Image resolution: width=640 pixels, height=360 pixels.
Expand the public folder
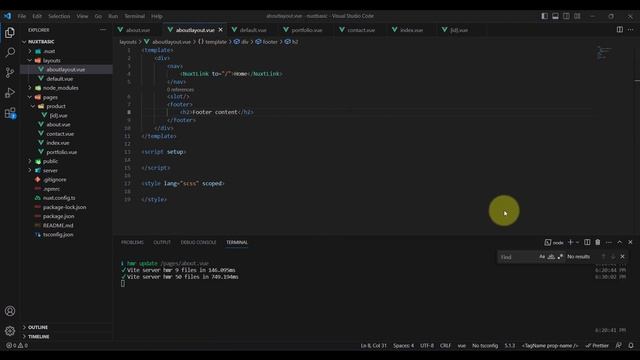pos(30,161)
